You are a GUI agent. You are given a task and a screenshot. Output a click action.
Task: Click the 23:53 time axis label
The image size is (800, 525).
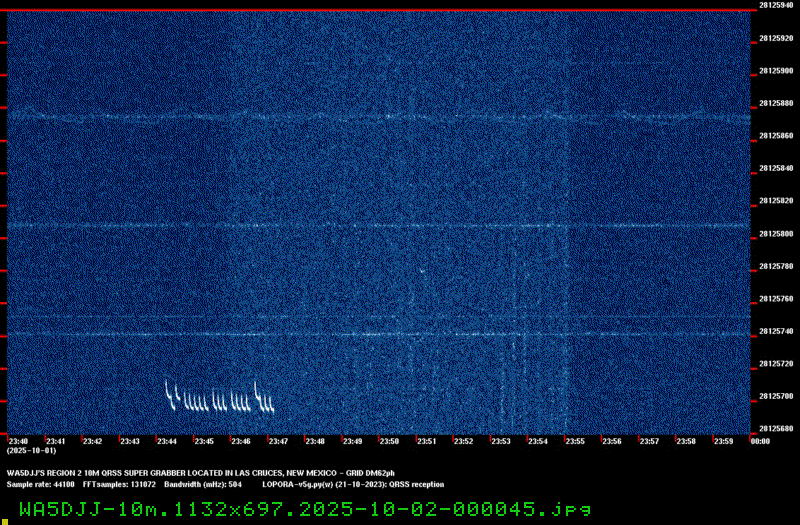tap(501, 441)
